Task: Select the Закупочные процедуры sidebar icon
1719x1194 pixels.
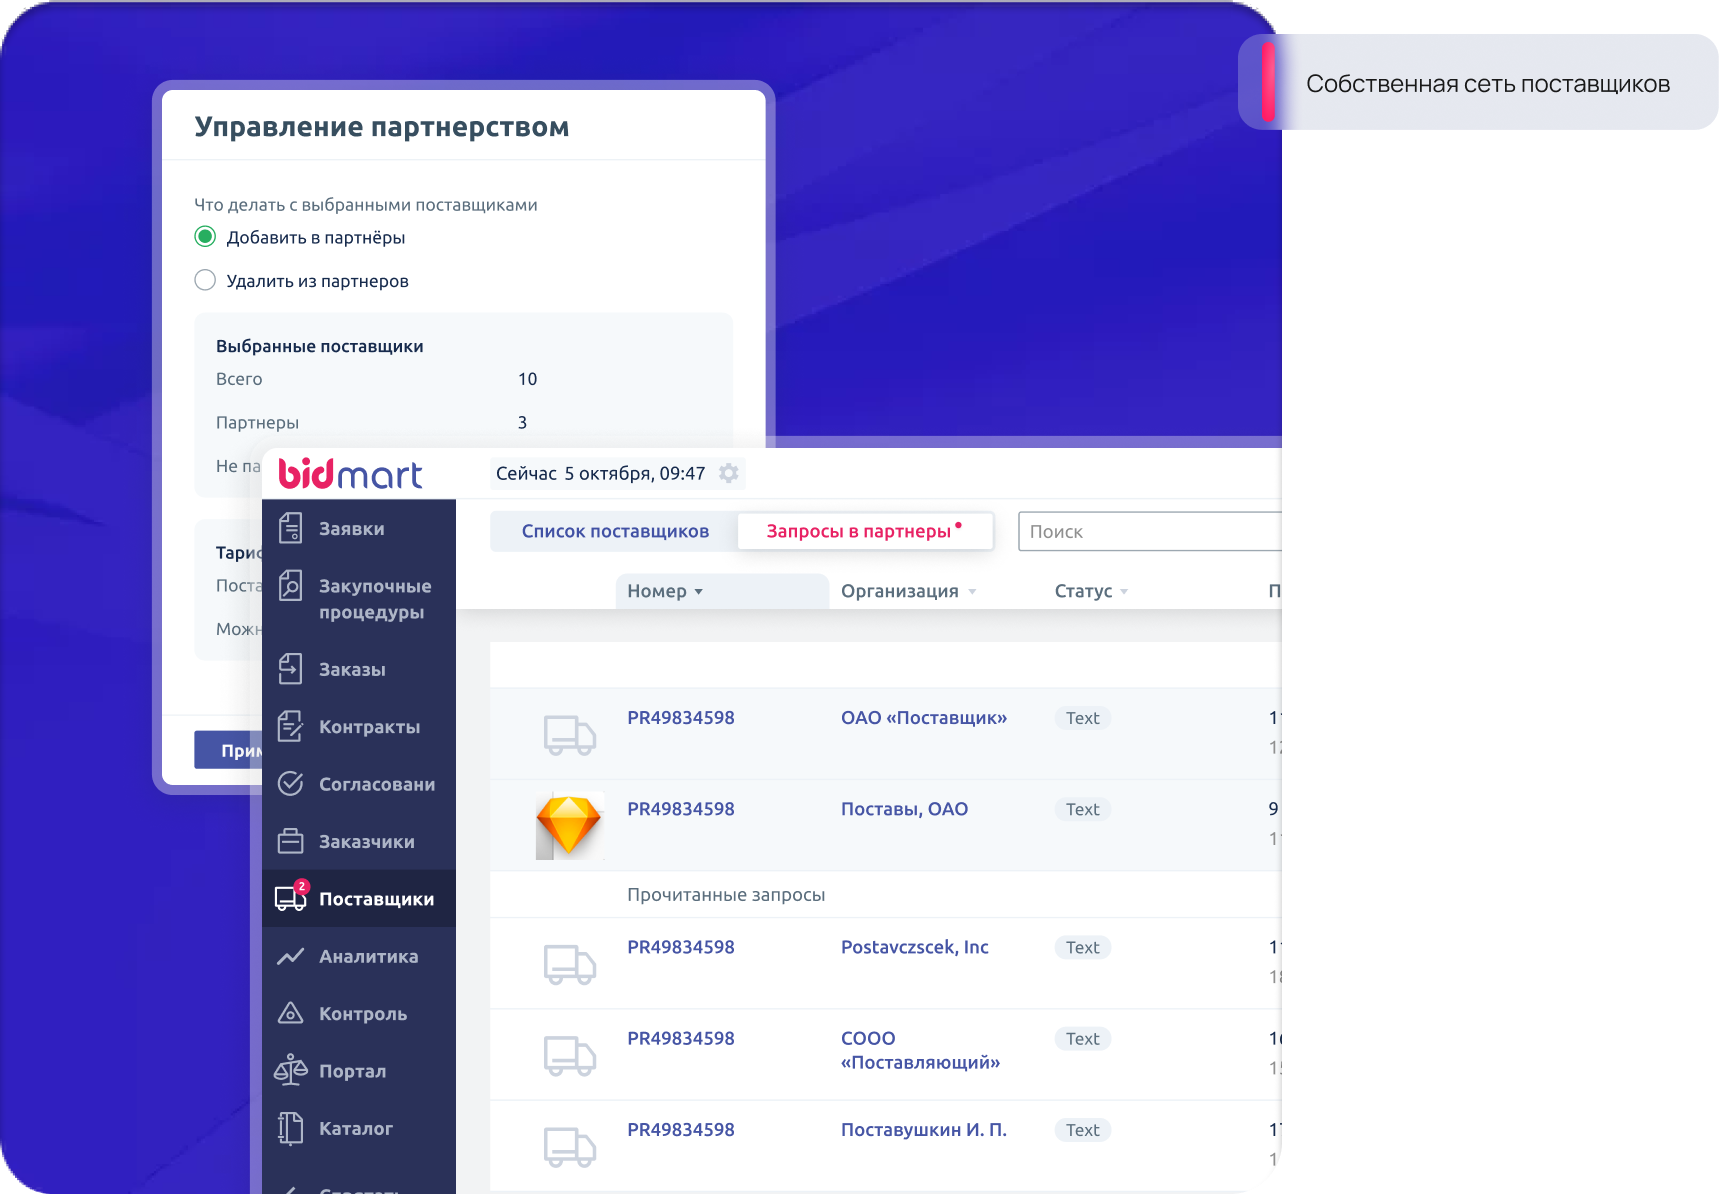Action: pos(290,586)
